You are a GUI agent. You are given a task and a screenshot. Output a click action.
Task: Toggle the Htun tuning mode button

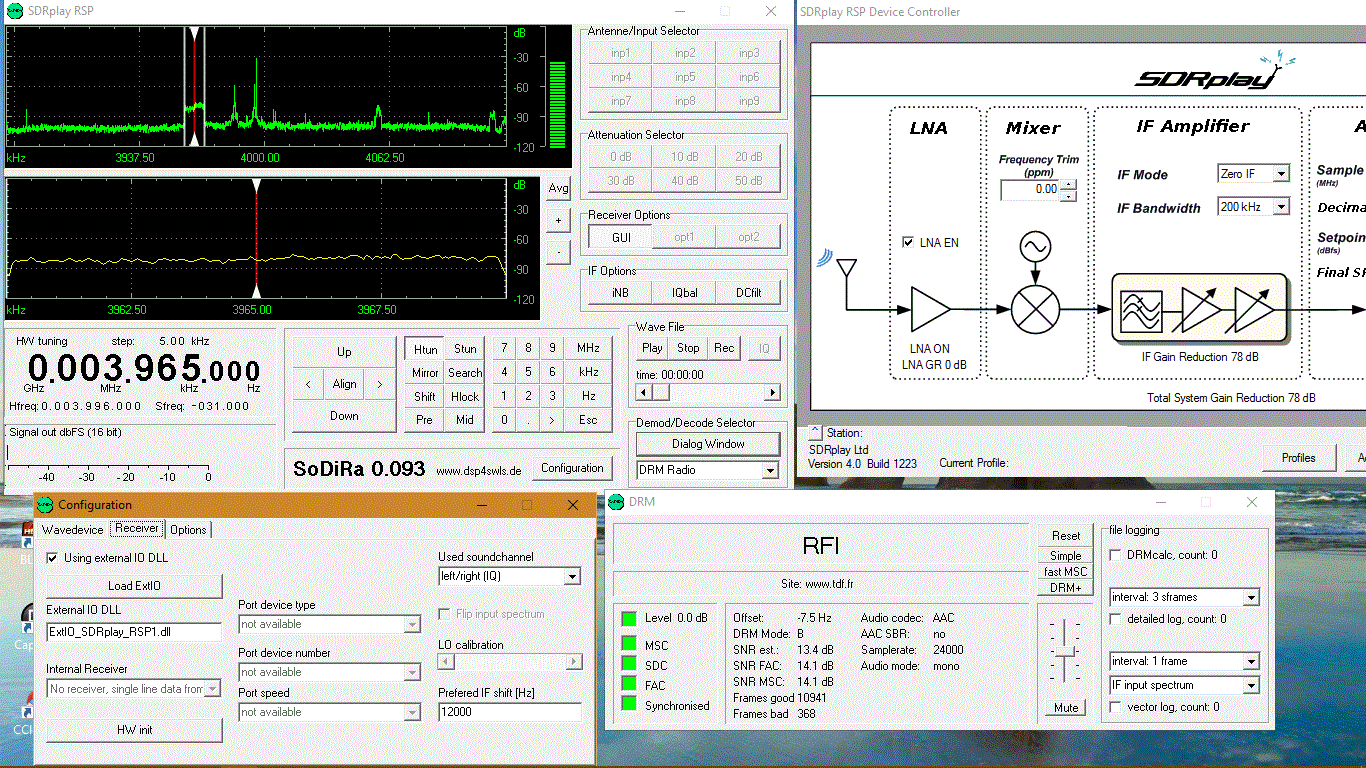click(x=425, y=349)
